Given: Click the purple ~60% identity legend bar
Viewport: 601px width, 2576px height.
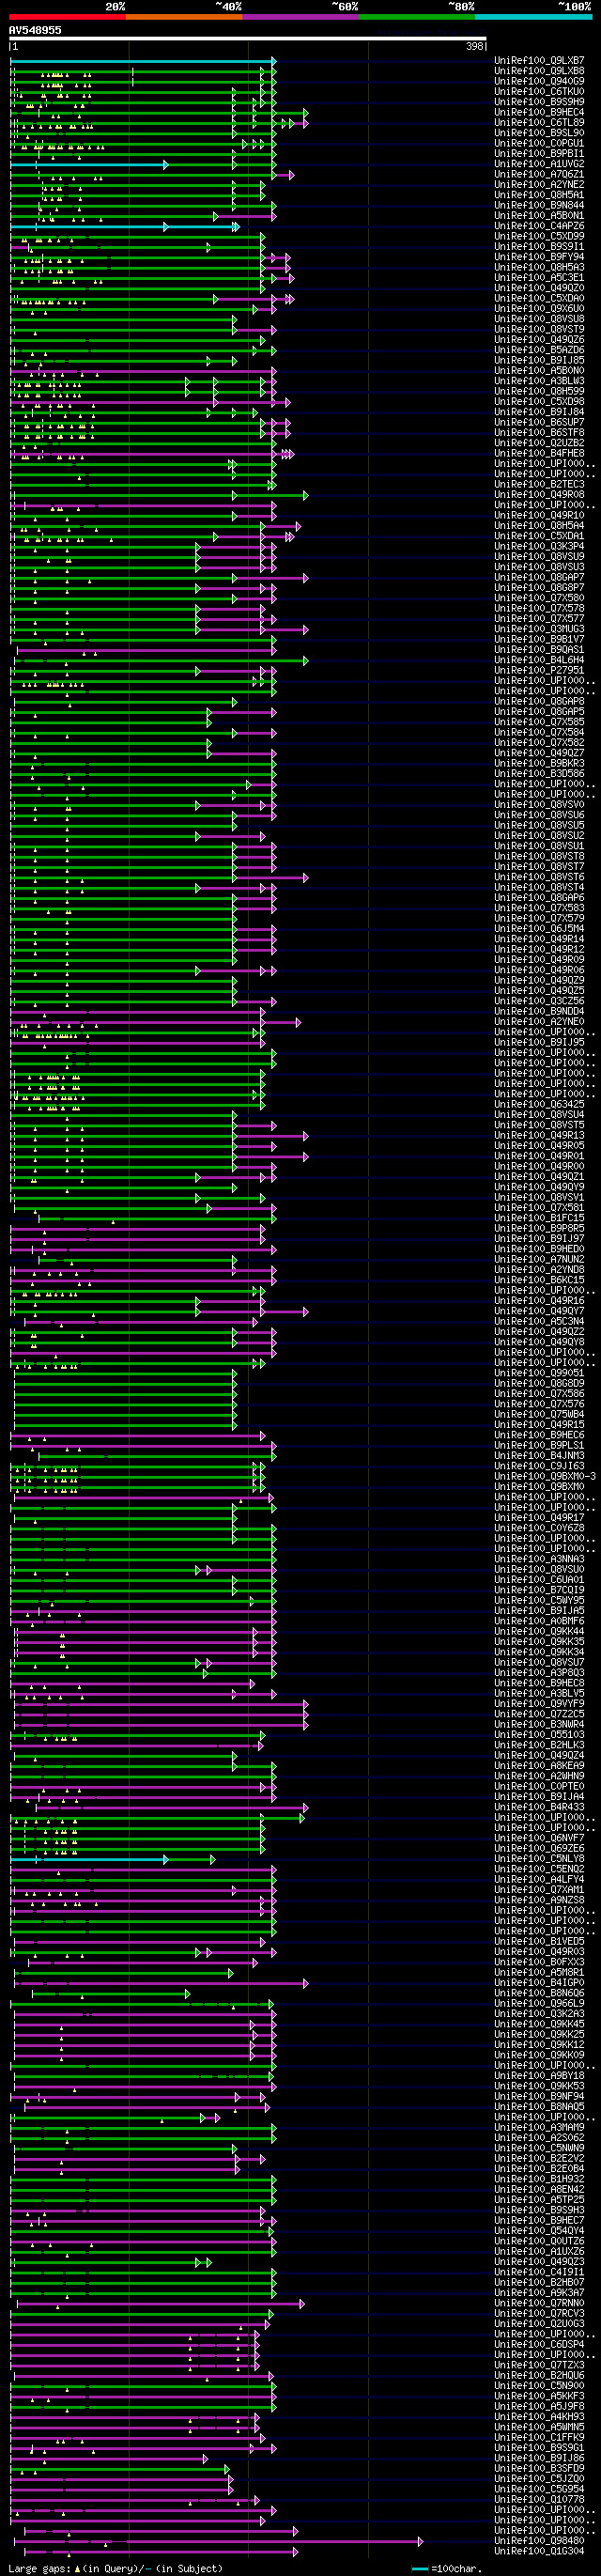Looking at the screenshot, I should 300,17.
